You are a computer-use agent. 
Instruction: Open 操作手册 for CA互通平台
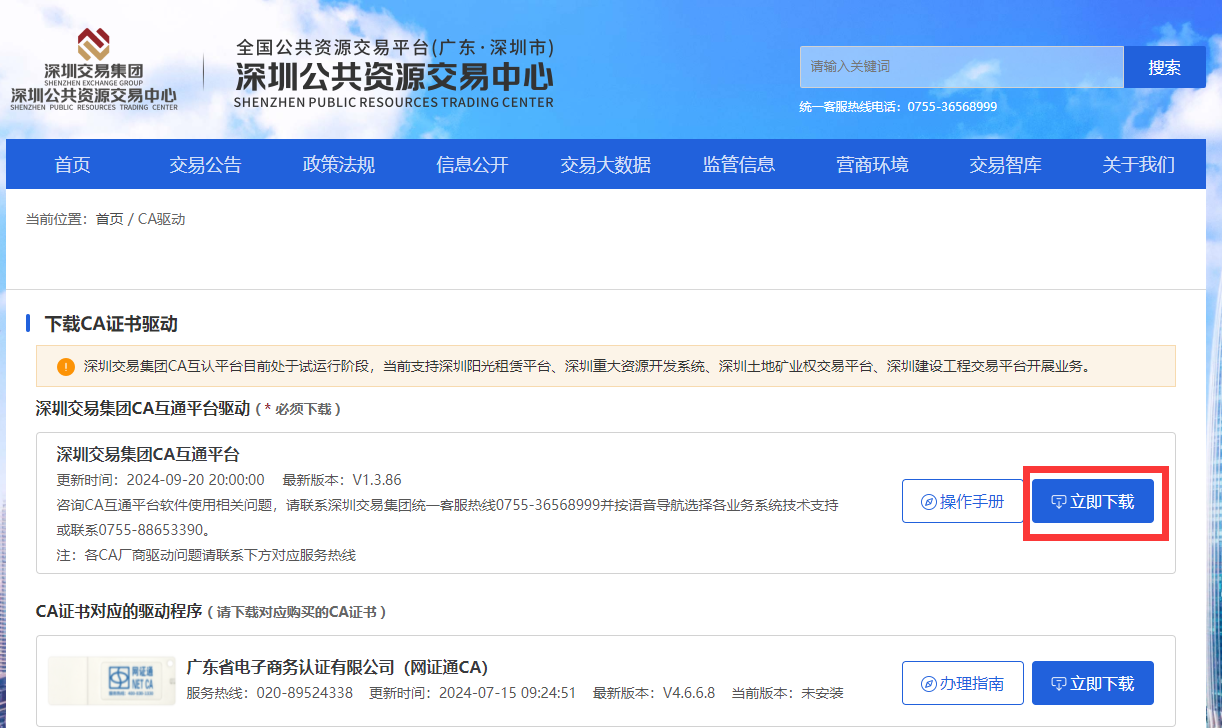click(x=963, y=501)
